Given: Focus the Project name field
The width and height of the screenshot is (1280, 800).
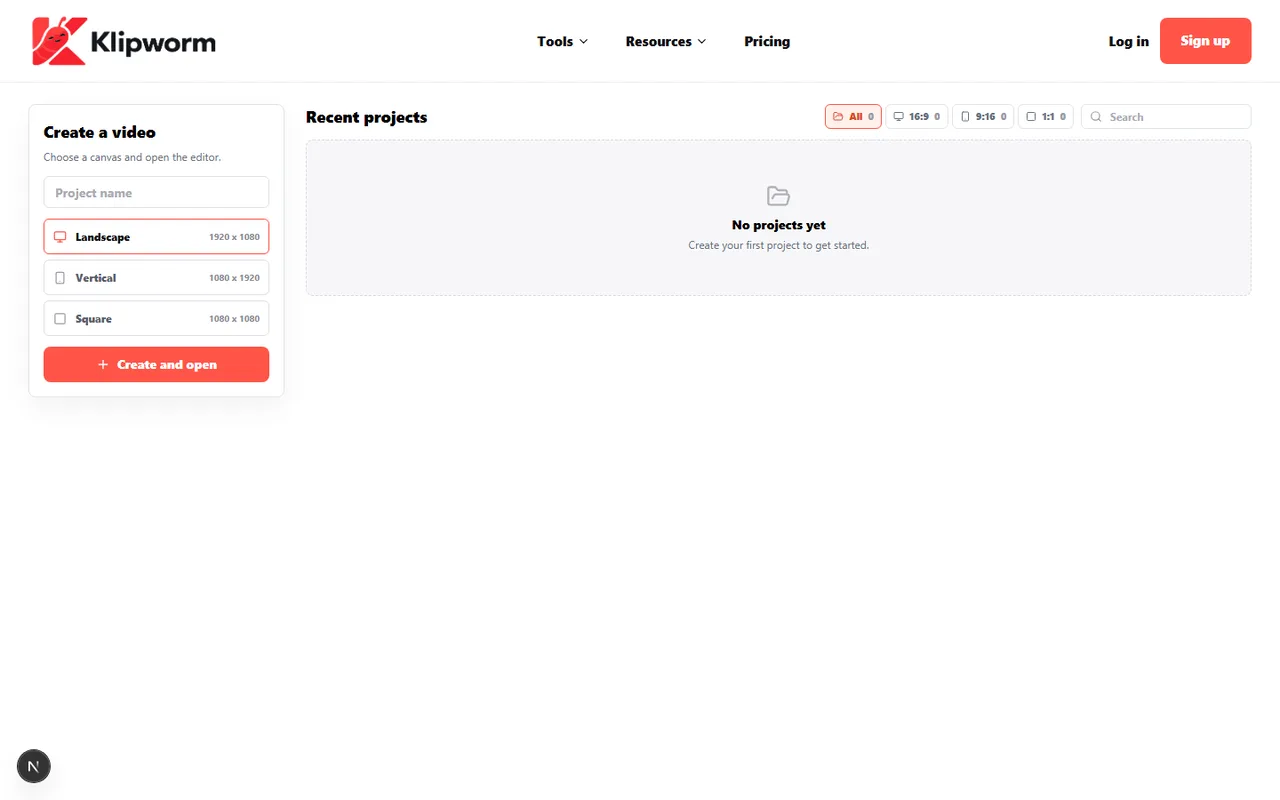Looking at the screenshot, I should [156, 192].
